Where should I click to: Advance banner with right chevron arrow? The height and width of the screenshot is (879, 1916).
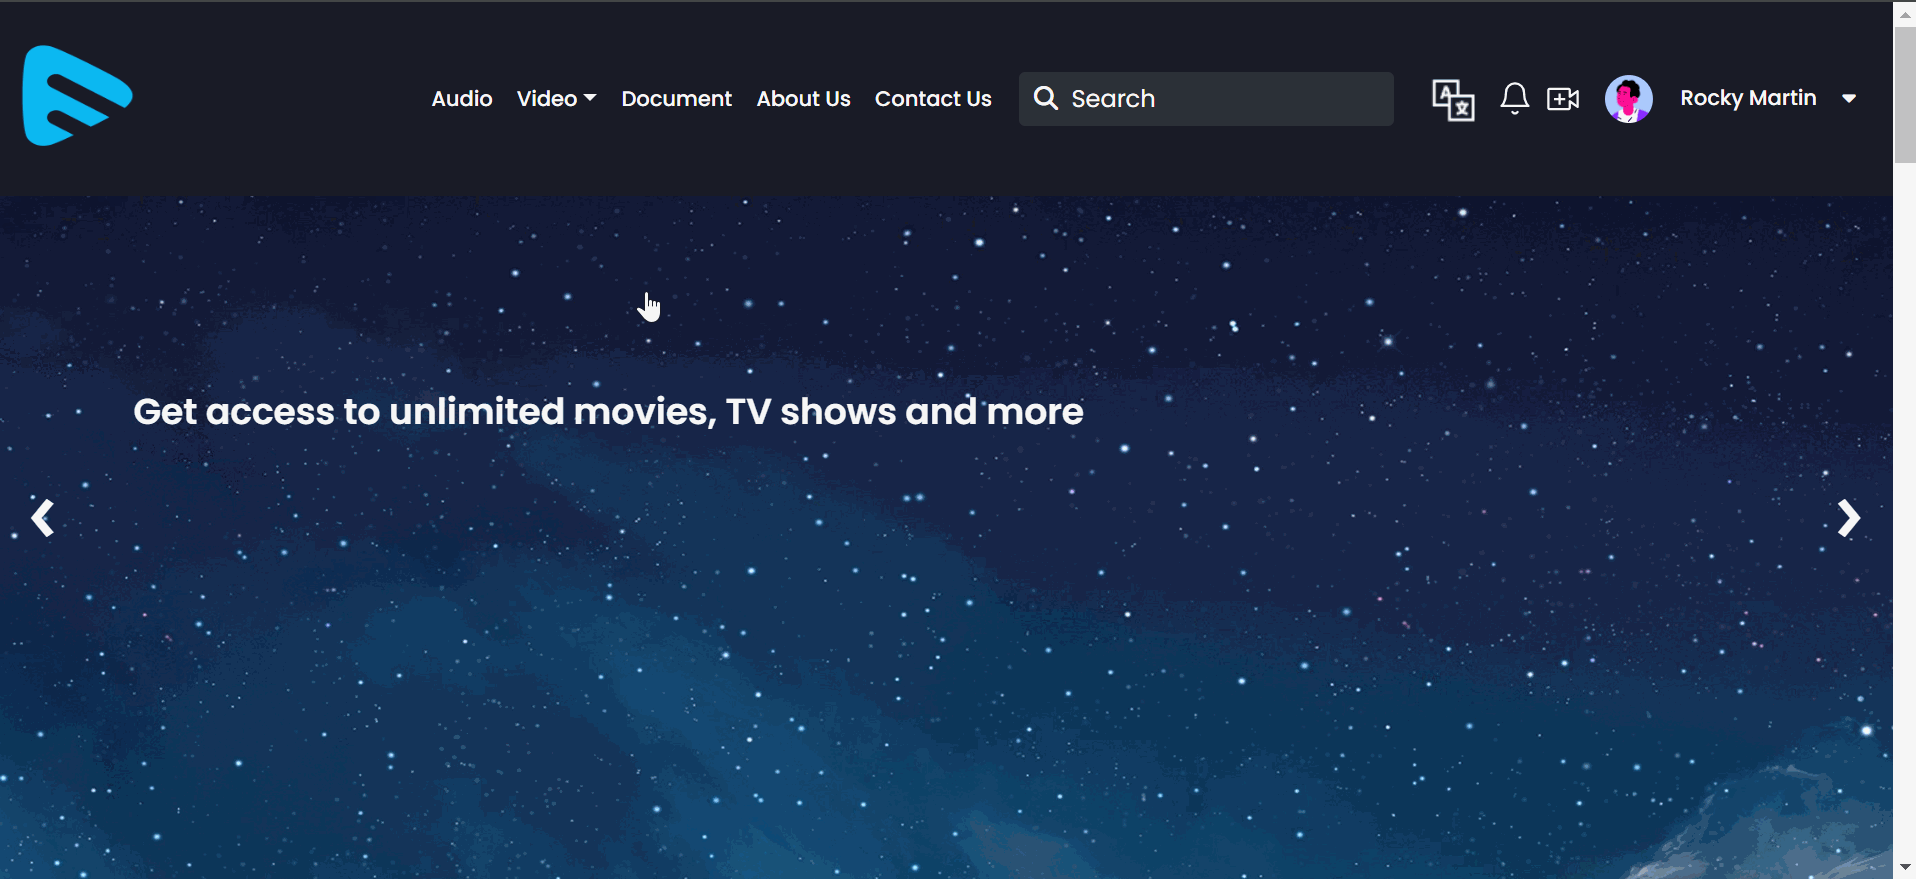(x=1848, y=518)
